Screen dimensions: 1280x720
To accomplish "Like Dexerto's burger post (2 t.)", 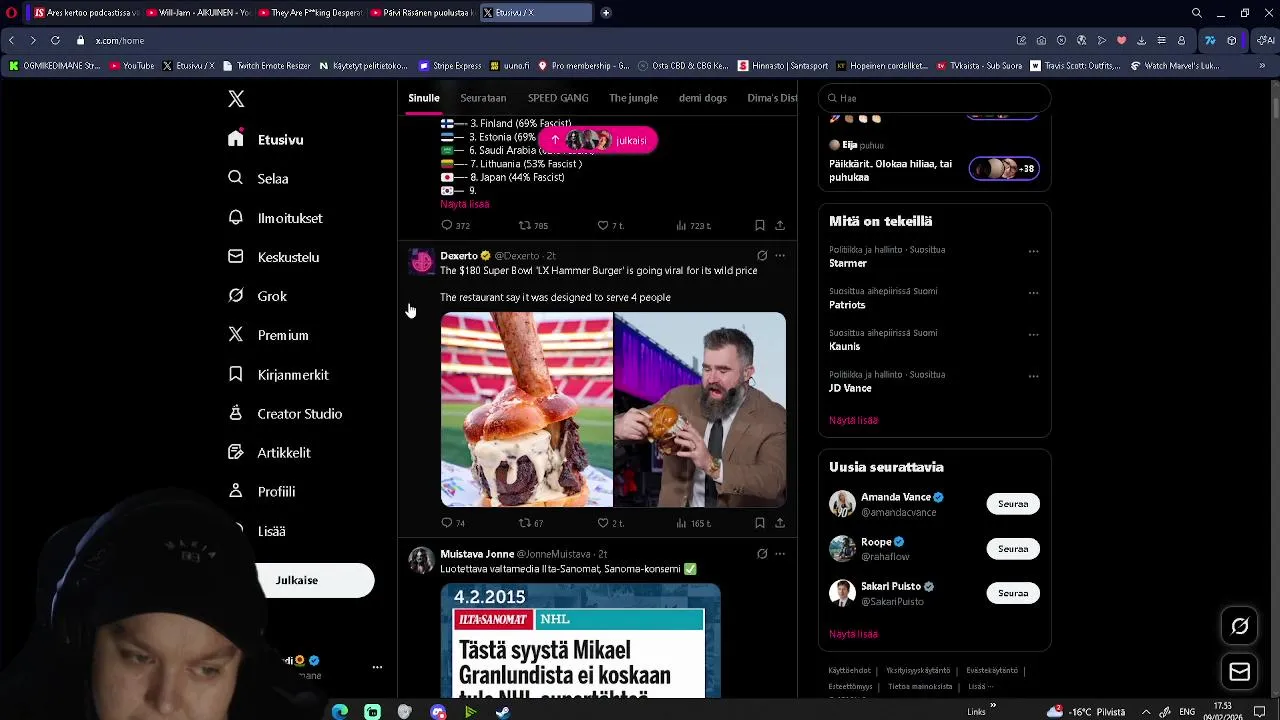I will (x=610, y=523).
